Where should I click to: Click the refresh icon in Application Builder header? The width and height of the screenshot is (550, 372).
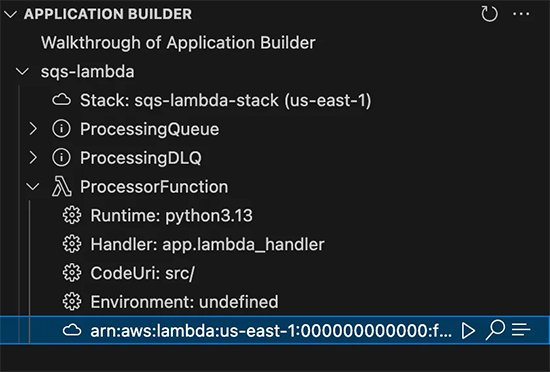[x=489, y=14]
